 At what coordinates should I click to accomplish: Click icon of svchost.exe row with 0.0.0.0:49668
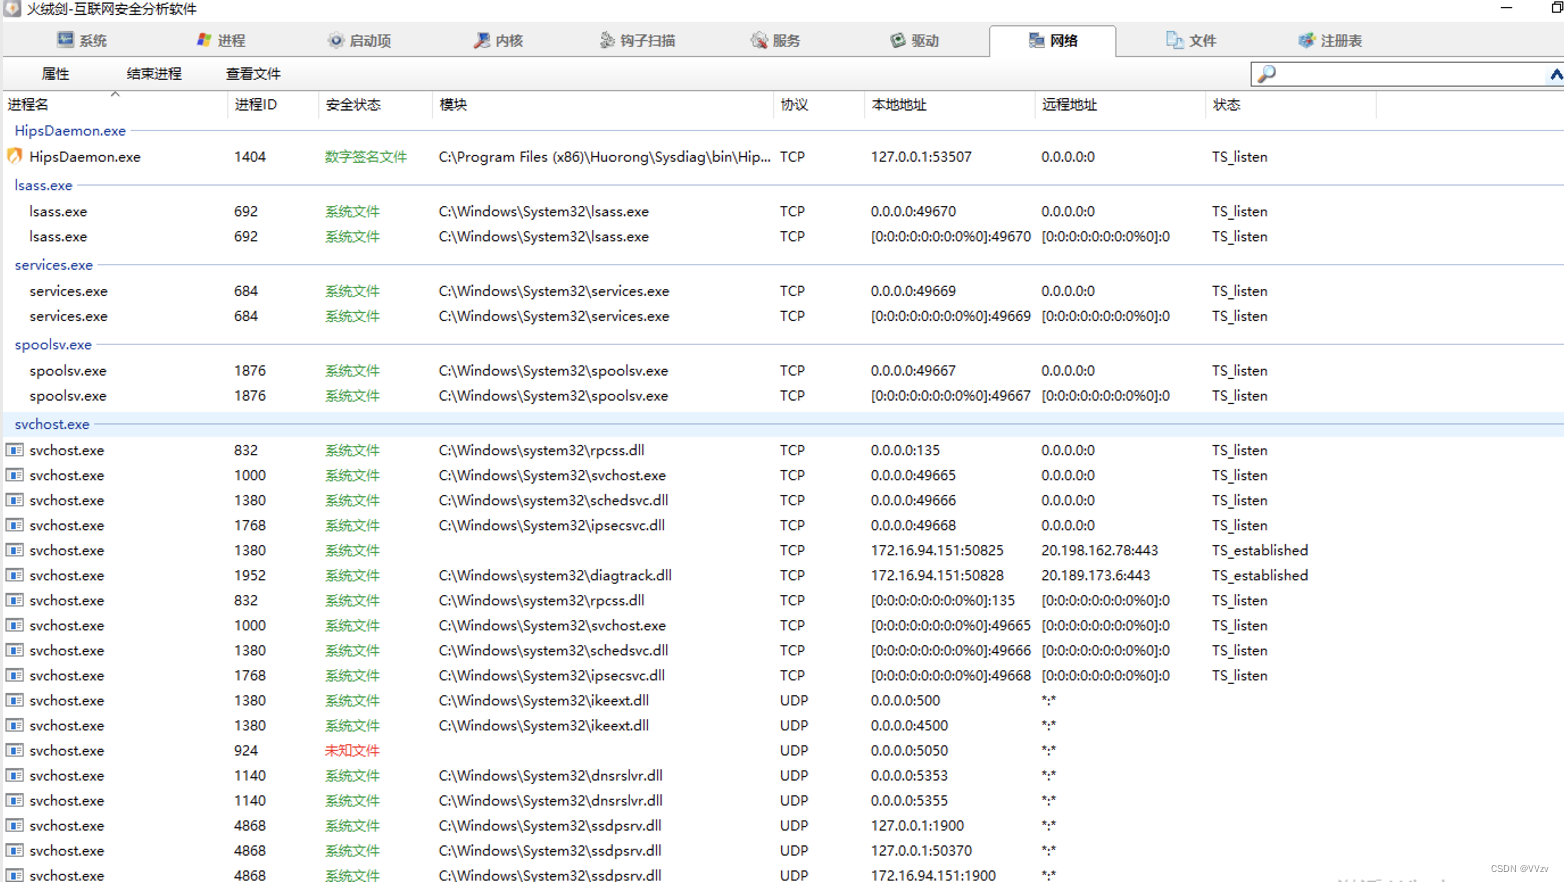15,525
